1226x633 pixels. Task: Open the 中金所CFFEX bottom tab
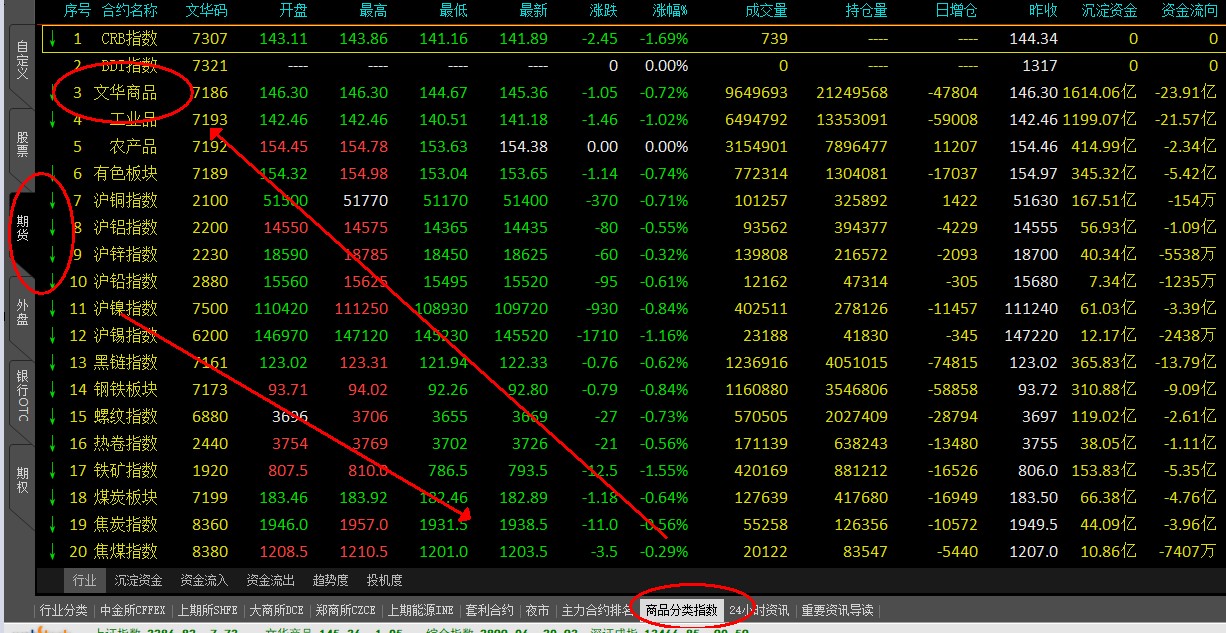(x=133, y=610)
